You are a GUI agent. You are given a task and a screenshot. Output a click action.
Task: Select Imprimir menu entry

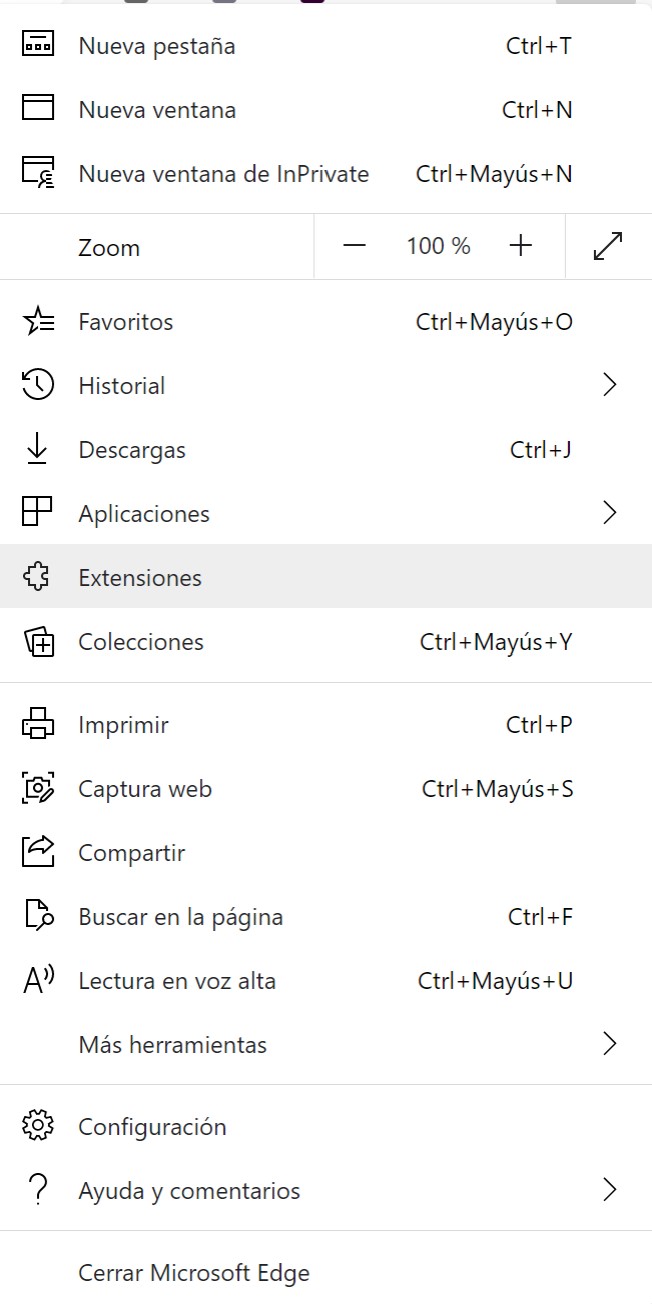click(x=326, y=725)
